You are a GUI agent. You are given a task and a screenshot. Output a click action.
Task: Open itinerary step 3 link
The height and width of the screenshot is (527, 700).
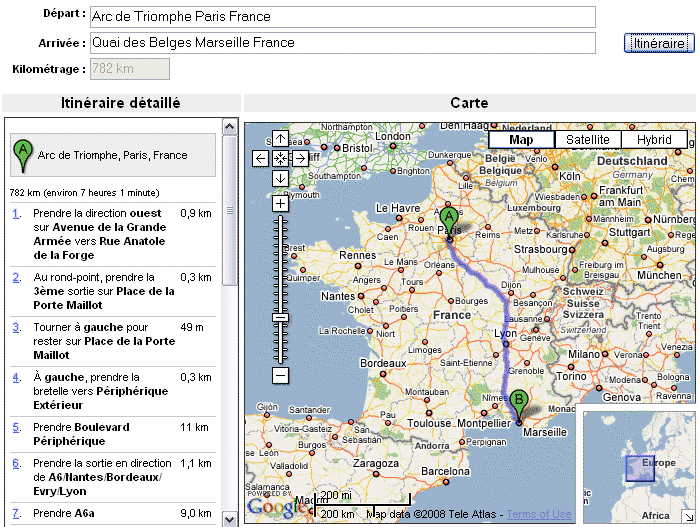click(16, 327)
